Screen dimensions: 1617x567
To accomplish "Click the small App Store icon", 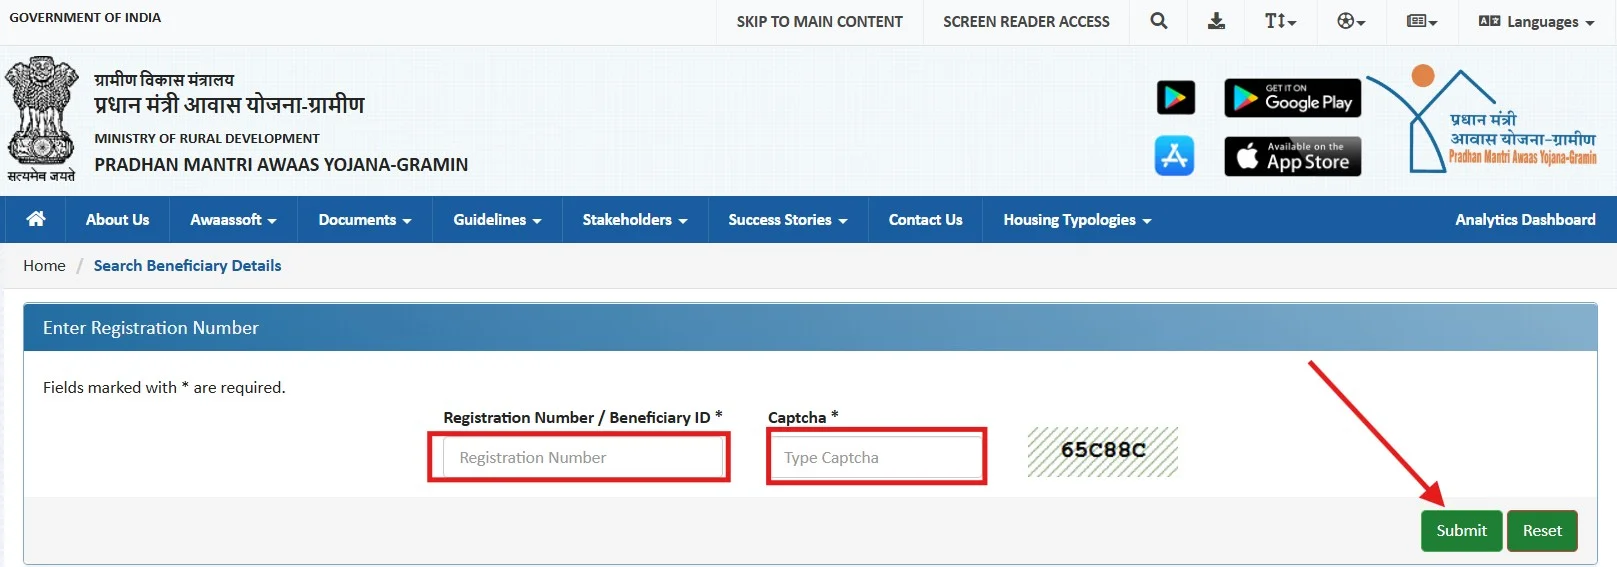I will pyautogui.click(x=1175, y=156).
